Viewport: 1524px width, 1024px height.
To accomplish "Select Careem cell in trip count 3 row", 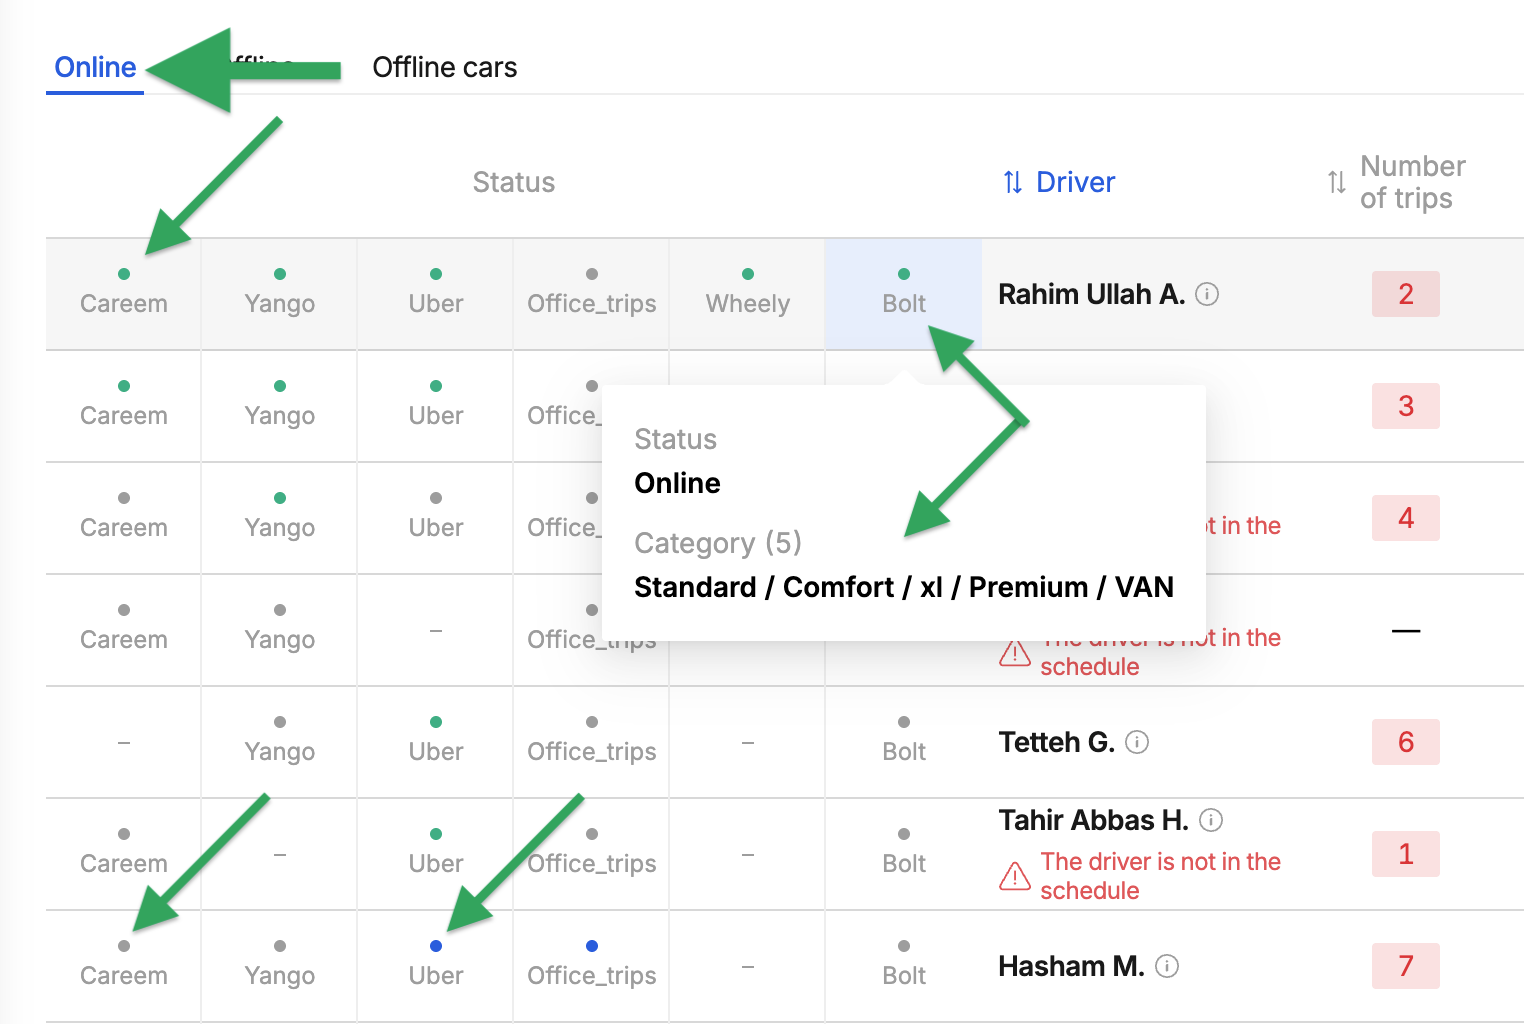I will click(124, 406).
